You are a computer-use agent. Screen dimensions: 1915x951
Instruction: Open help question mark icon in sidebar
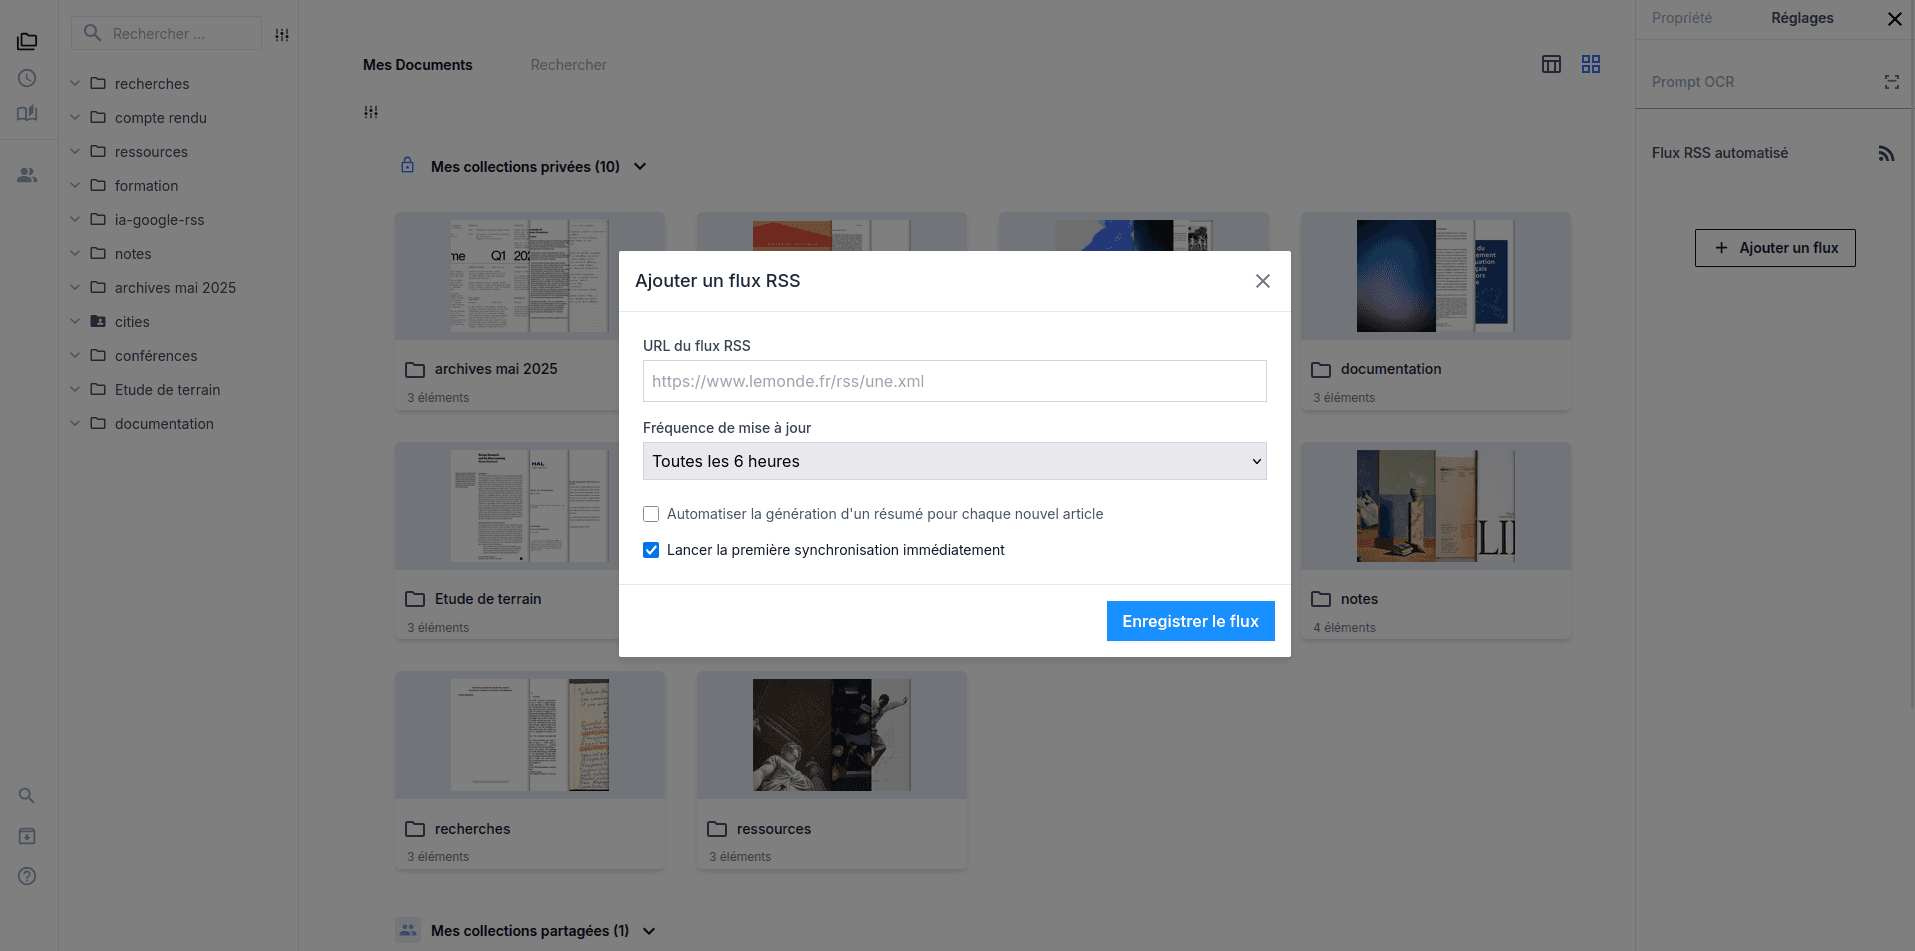coord(27,876)
